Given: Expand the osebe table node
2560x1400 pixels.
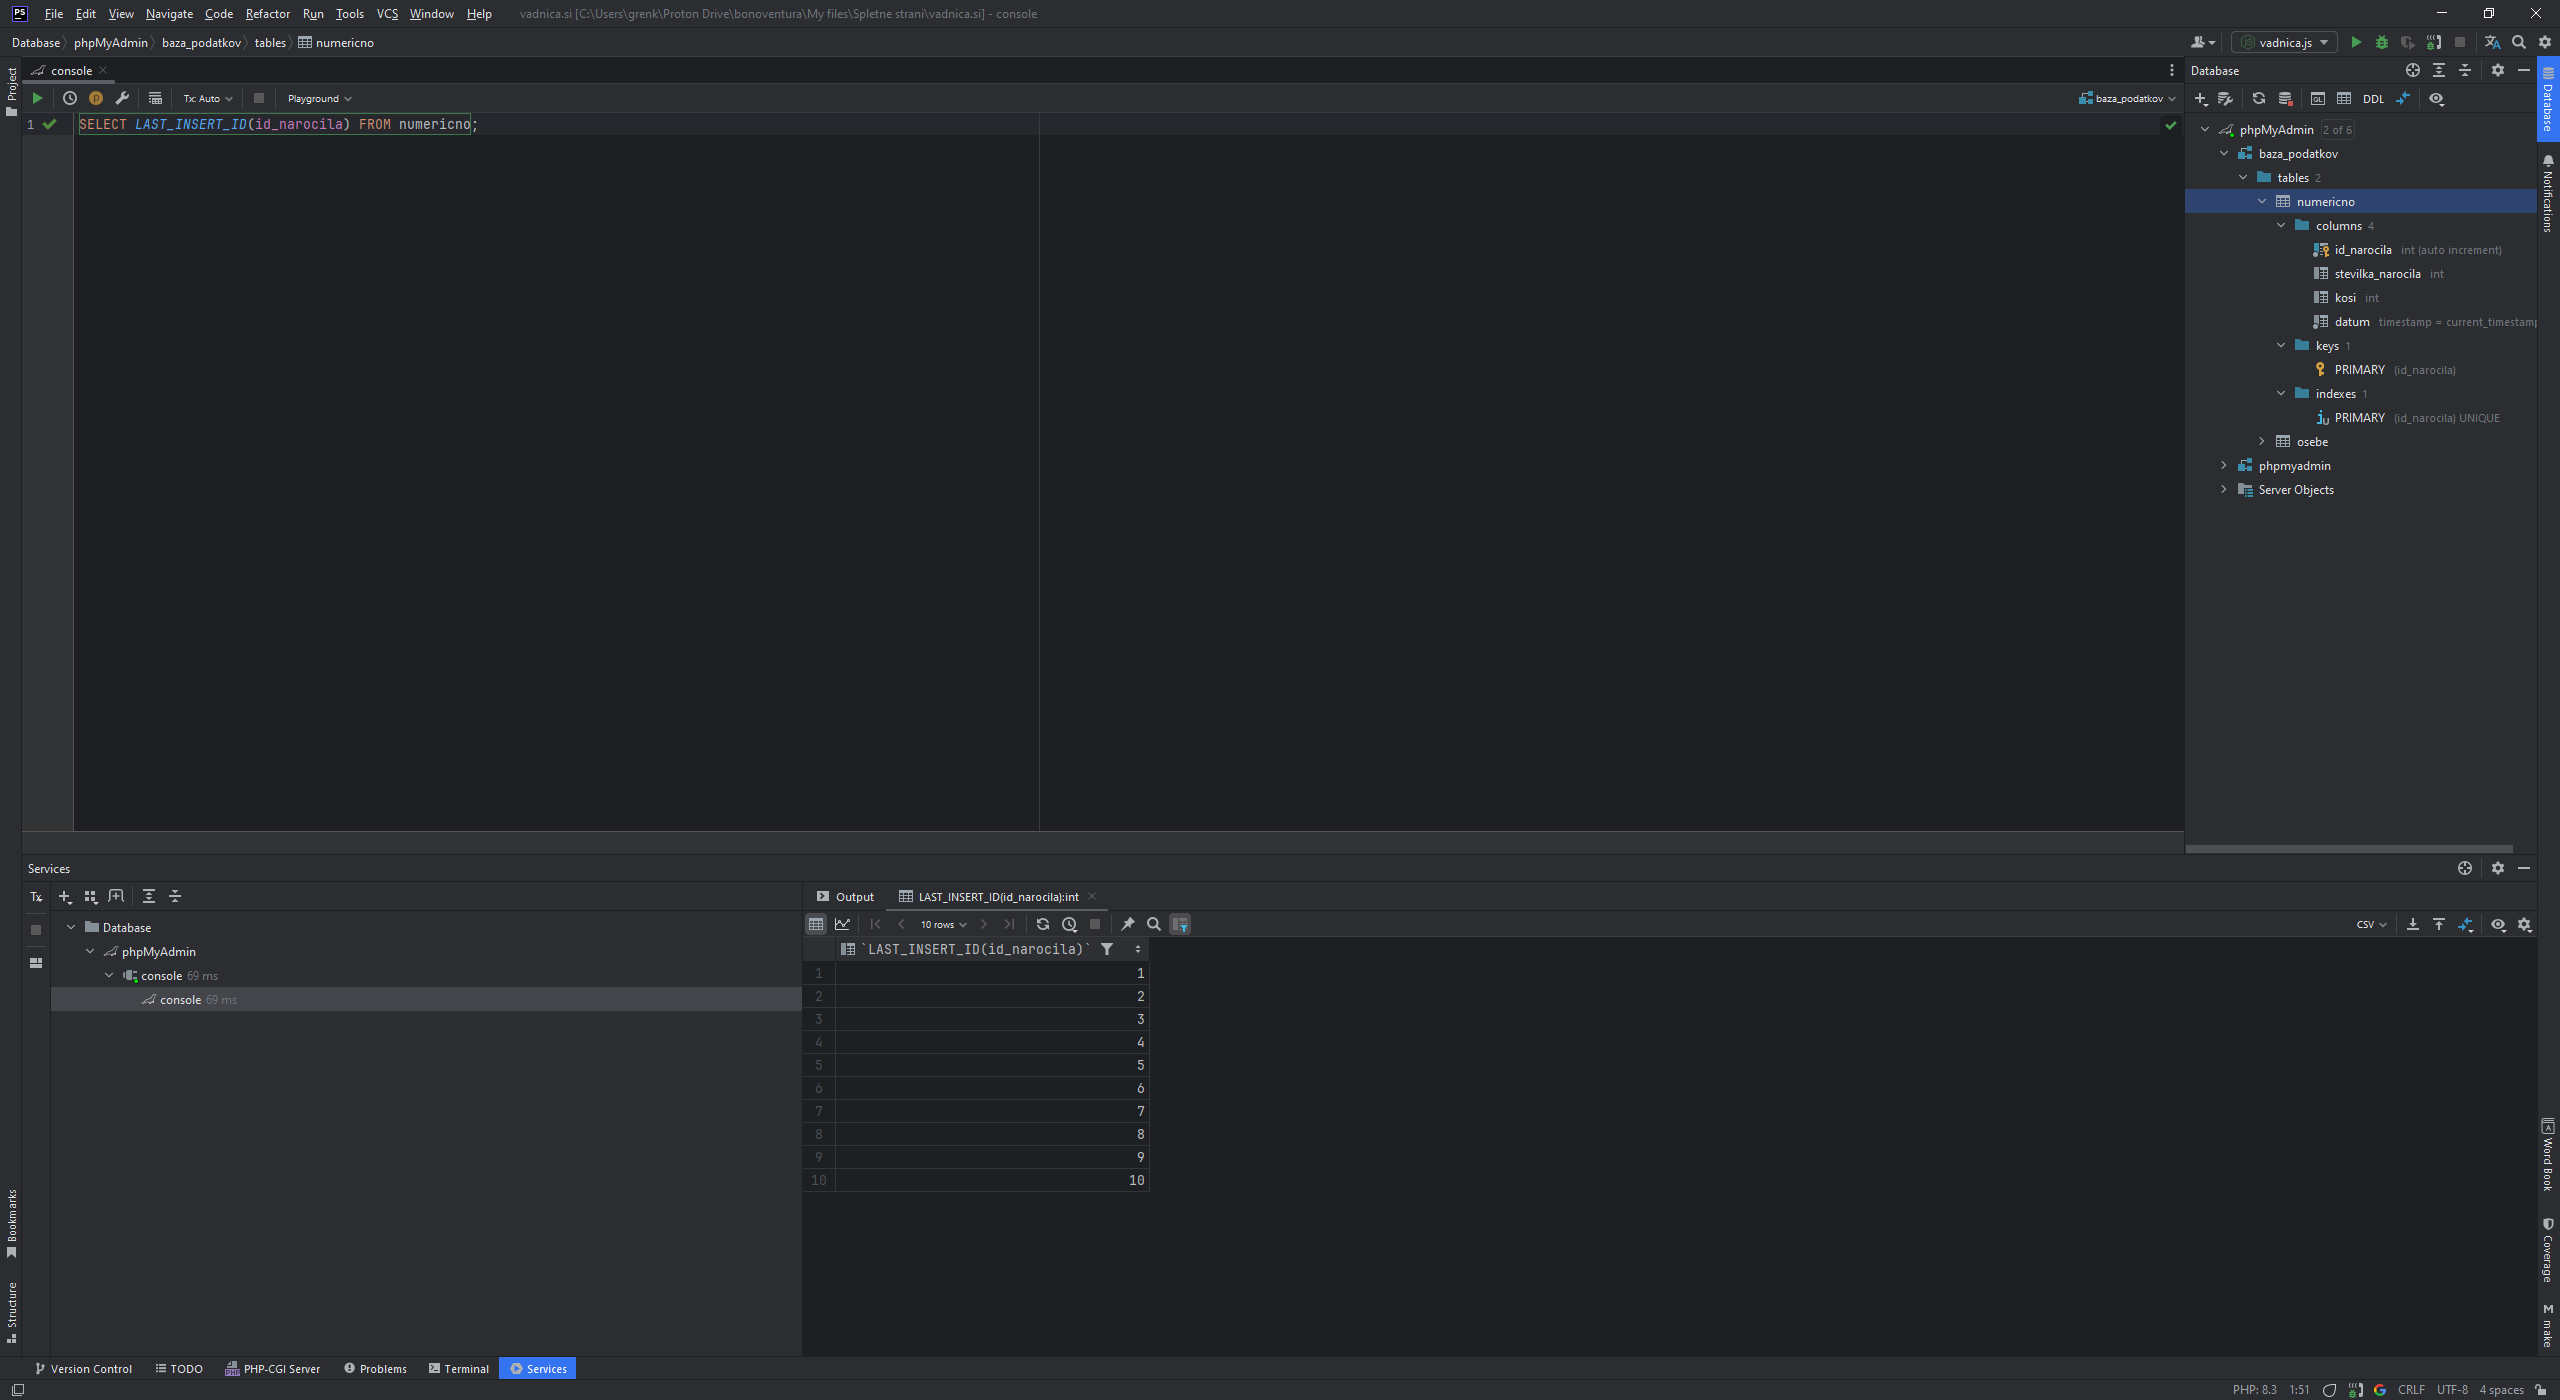Looking at the screenshot, I should coord(2262,441).
